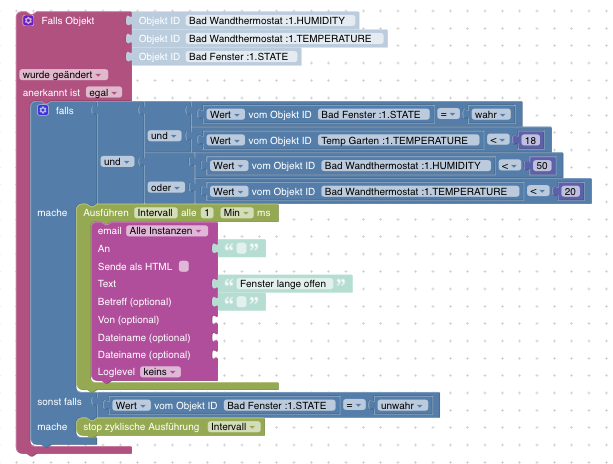This screenshot has width=613, height=464.
Task: Edit the number value 18
Action: tap(530, 140)
